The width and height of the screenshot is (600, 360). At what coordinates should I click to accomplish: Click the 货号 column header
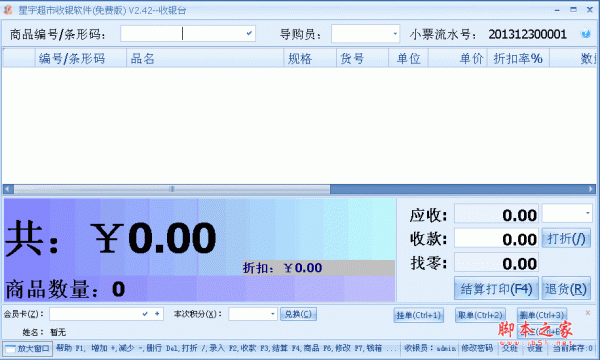[362, 59]
